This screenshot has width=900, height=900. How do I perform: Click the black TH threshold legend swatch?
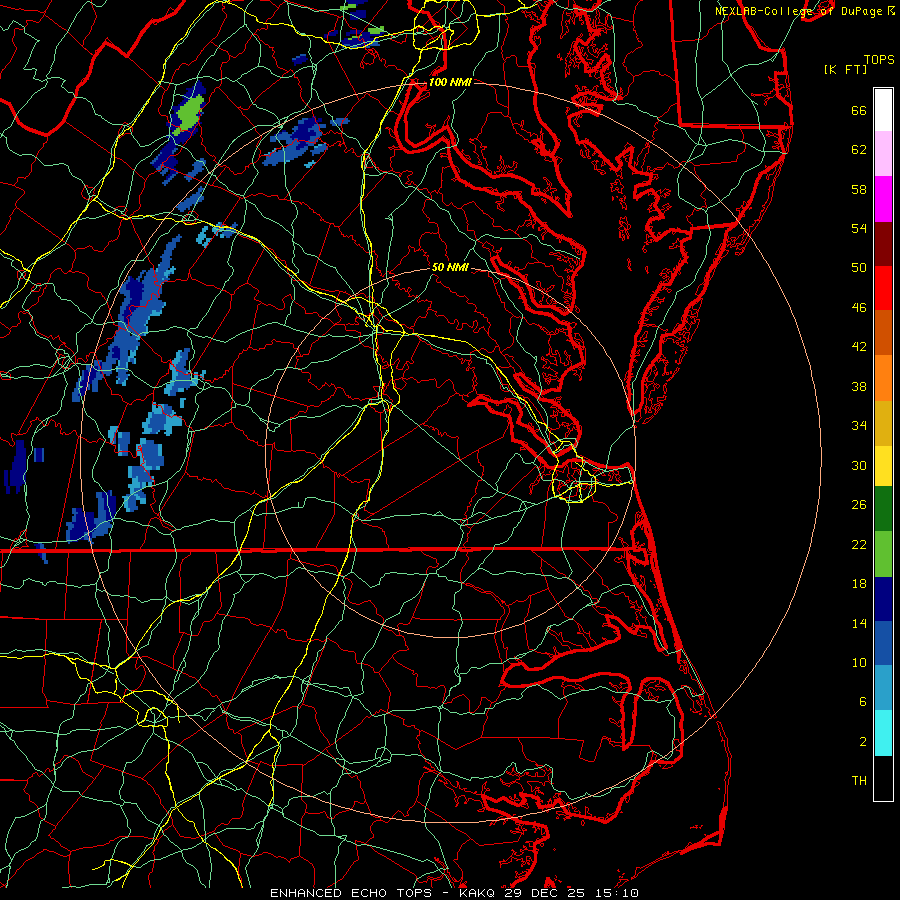(x=883, y=778)
